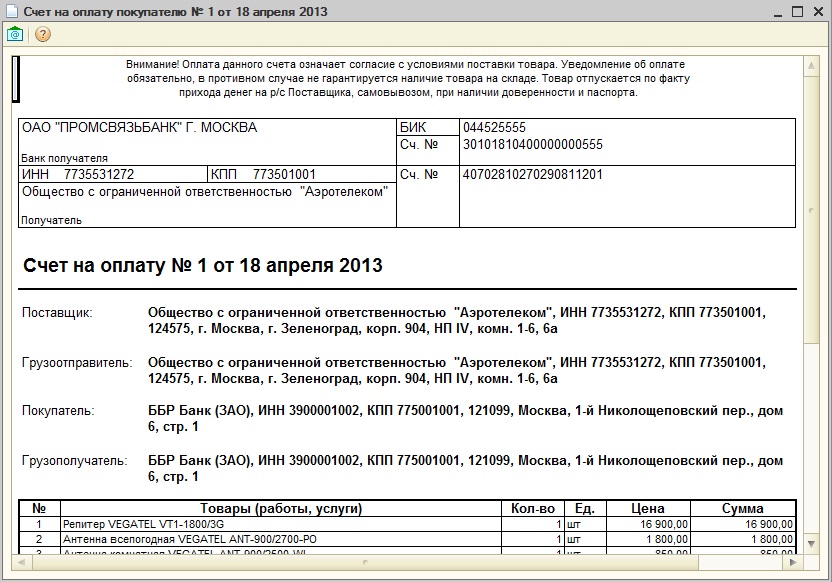
Task: Click the horizontal scrollbar left arrow
Action: [x=21, y=562]
